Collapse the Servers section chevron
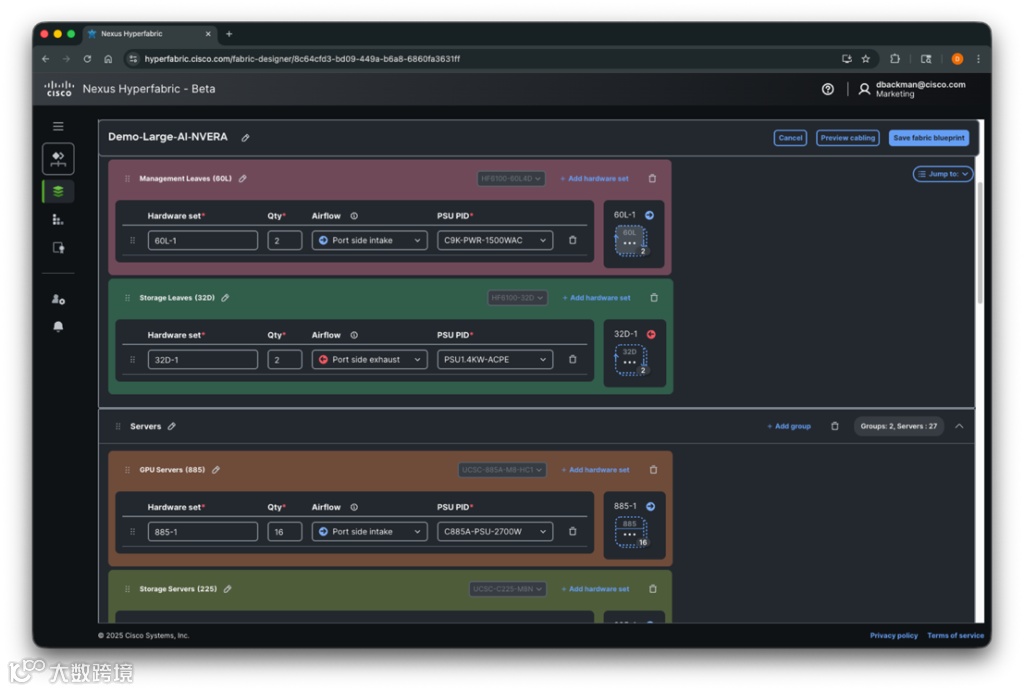This screenshot has width=1024, height=691. point(959,426)
